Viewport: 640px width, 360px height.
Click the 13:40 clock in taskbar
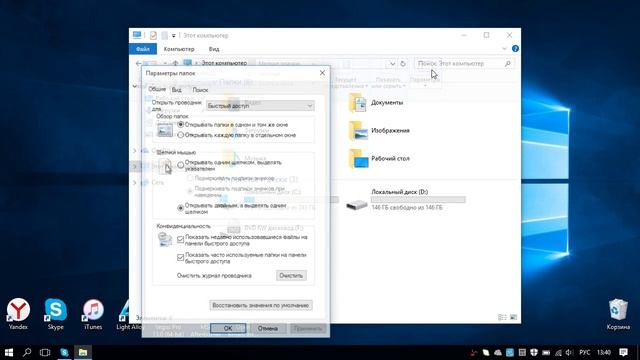point(604,353)
